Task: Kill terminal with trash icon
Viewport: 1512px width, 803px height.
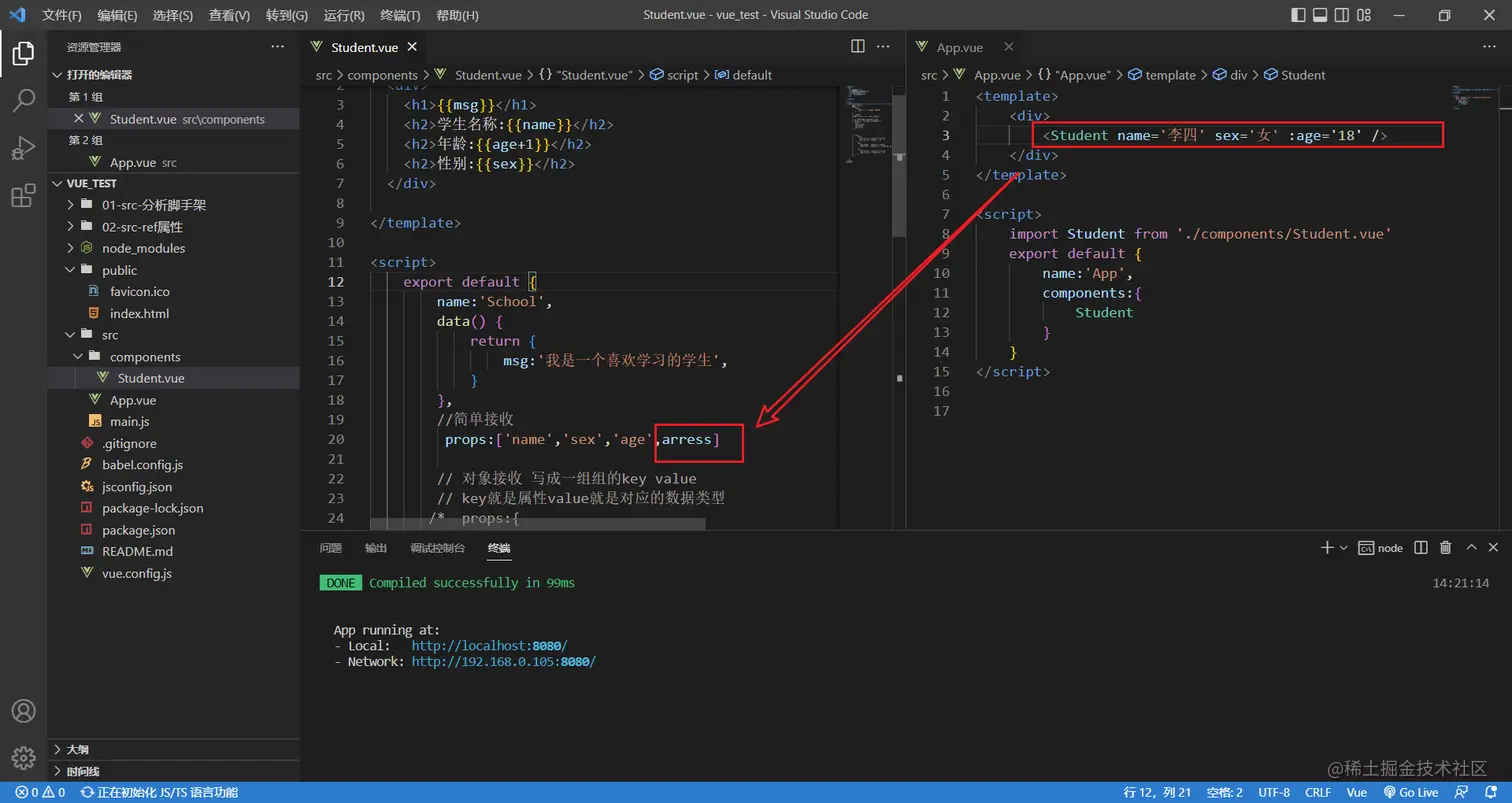Action: pyautogui.click(x=1445, y=547)
